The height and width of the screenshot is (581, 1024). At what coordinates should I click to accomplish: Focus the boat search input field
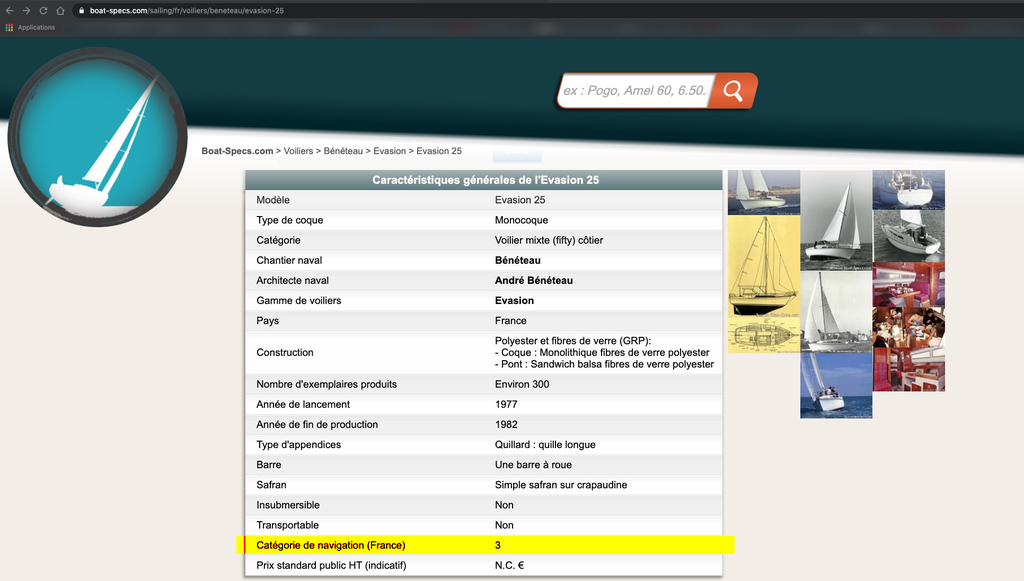point(635,91)
